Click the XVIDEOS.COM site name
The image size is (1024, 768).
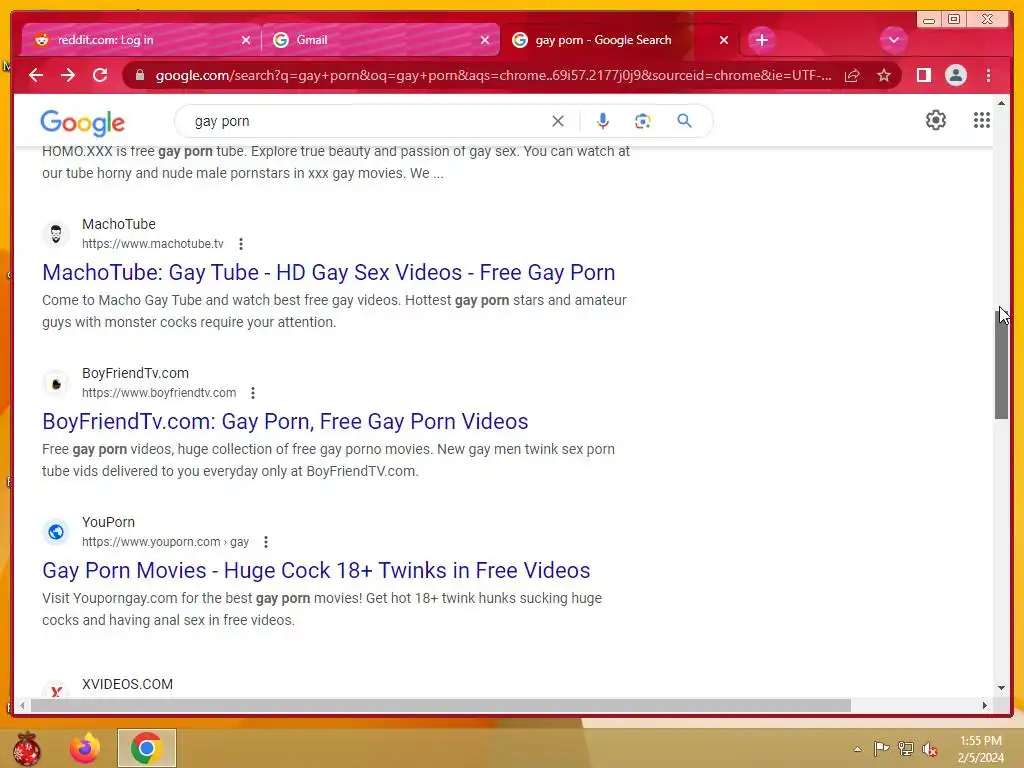point(127,684)
